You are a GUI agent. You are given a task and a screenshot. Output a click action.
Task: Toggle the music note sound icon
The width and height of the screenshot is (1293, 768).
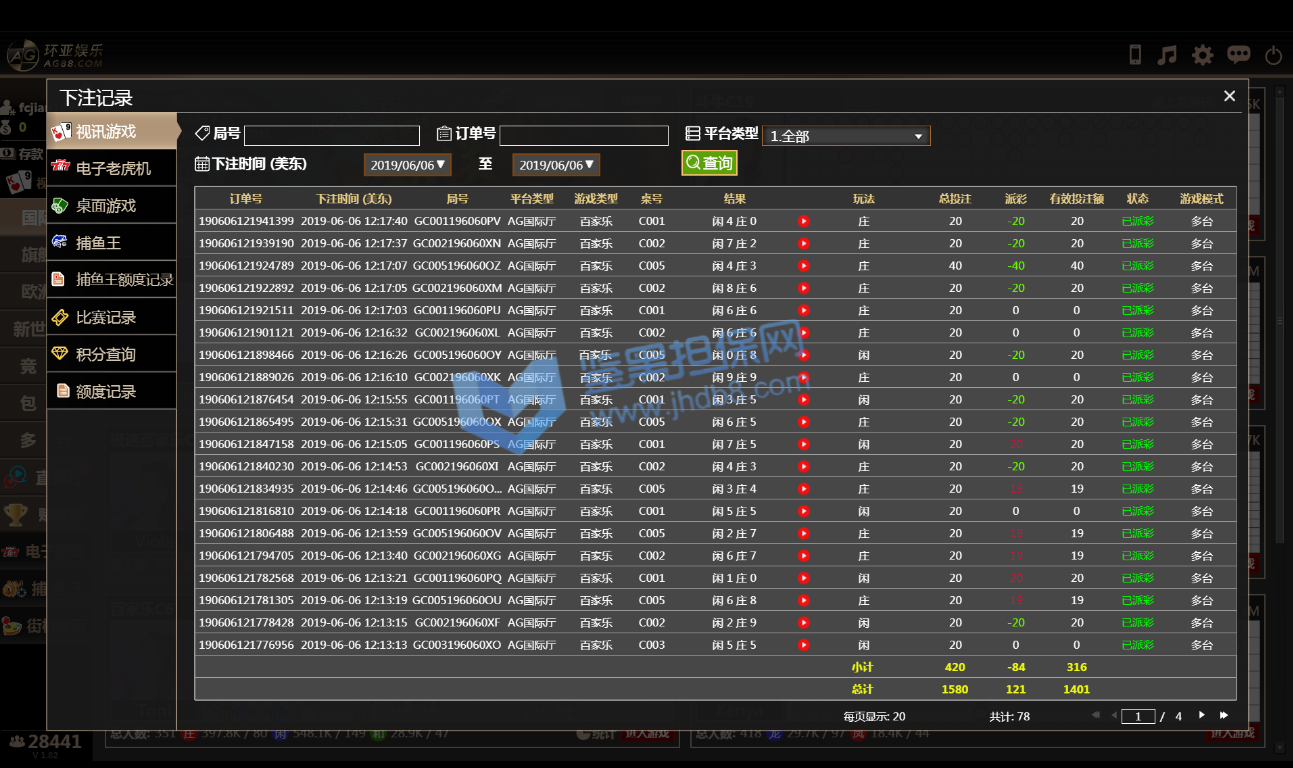1167,55
